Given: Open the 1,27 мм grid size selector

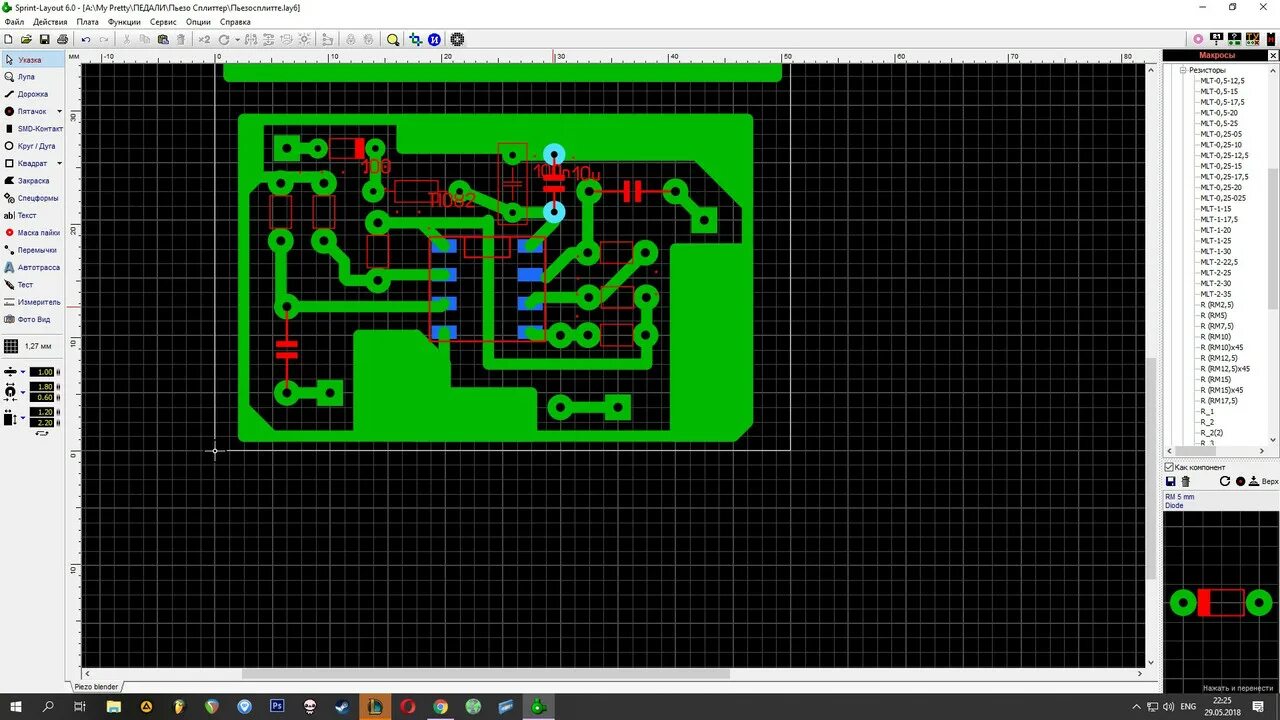Looking at the screenshot, I should (40, 347).
